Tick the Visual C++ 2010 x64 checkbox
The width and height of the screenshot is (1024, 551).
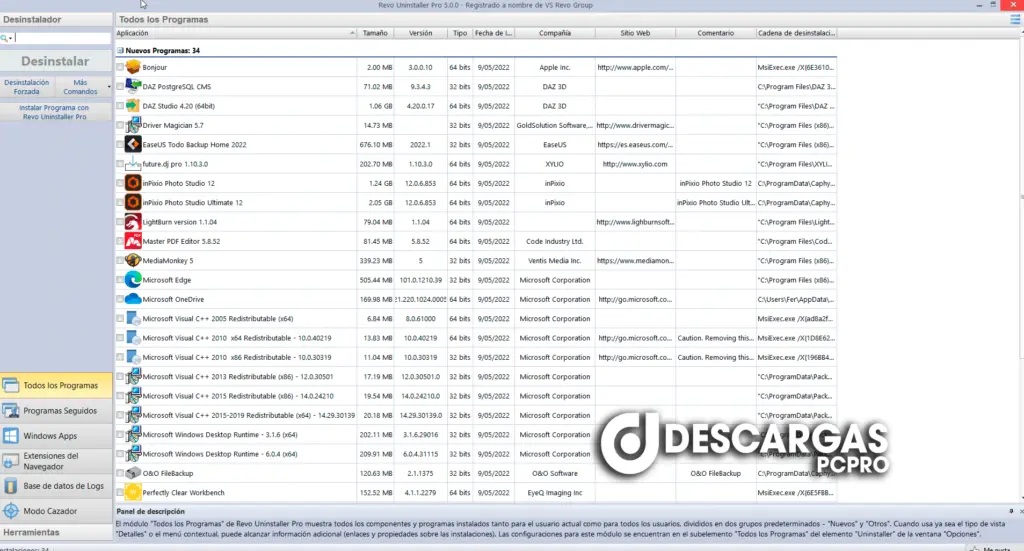120,338
